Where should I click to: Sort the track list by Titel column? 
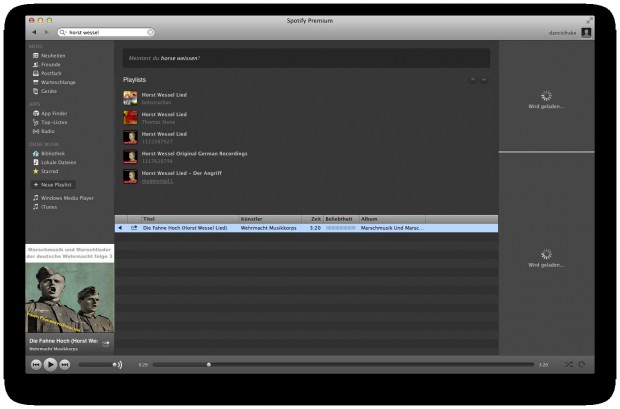tap(150, 218)
